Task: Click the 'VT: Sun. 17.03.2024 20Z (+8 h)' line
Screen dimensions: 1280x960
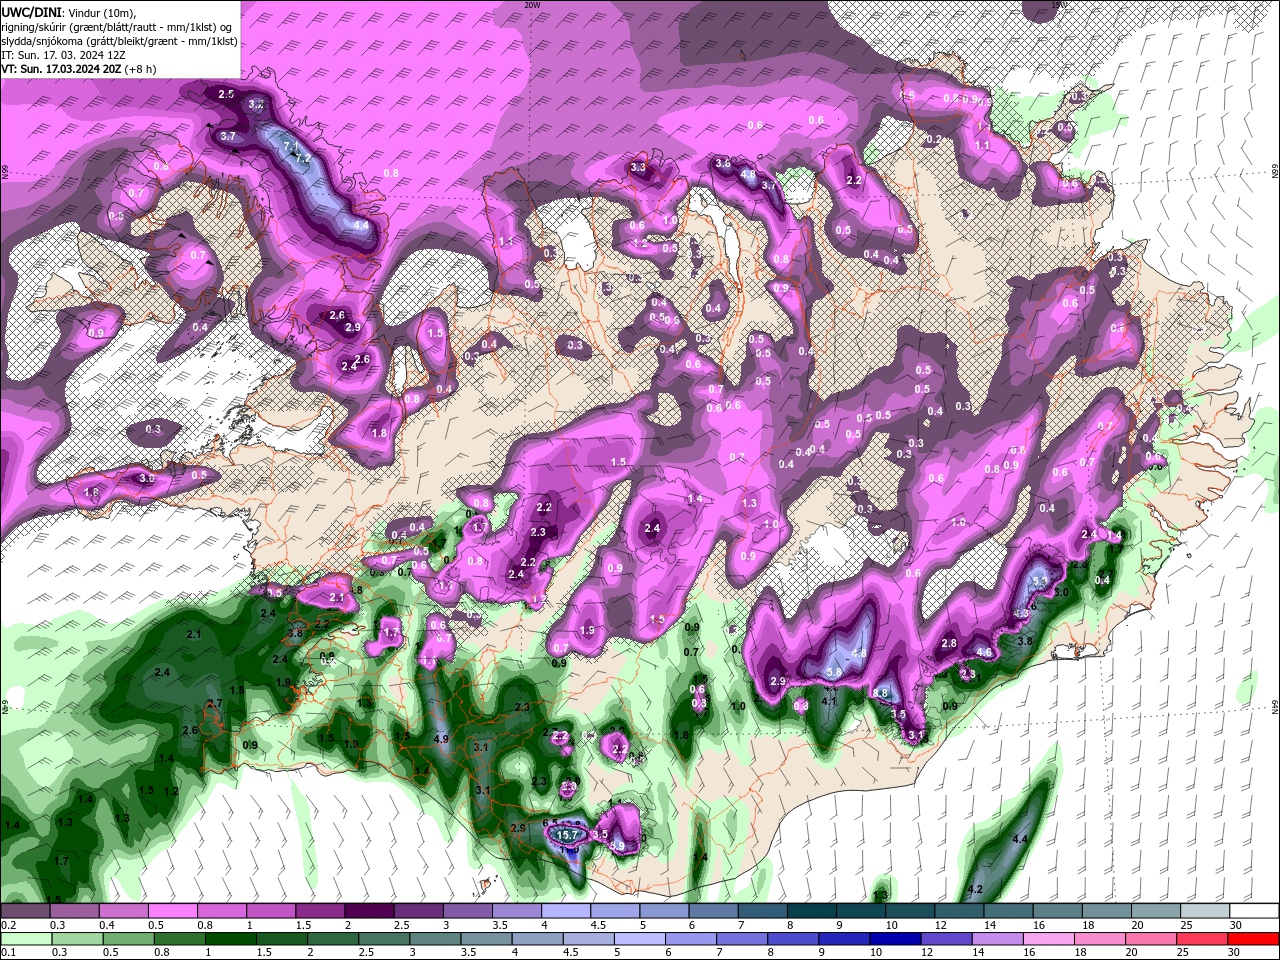Action: pyautogui.click(x=78, y=69)
